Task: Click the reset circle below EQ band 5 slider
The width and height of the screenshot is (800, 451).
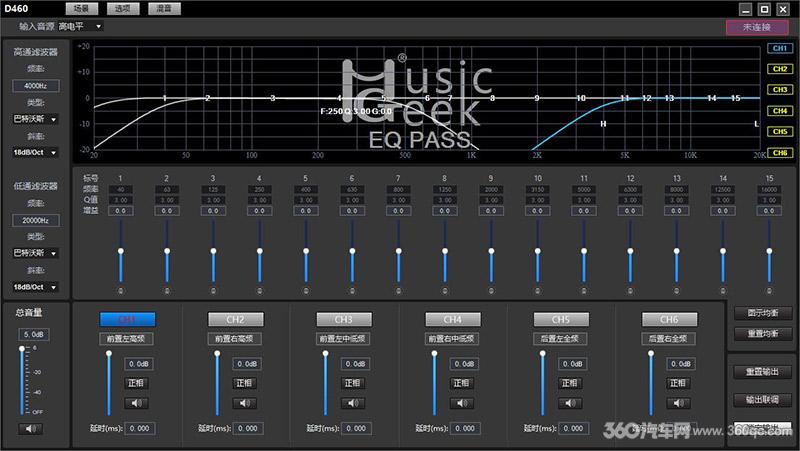Action: coord(306,291)
